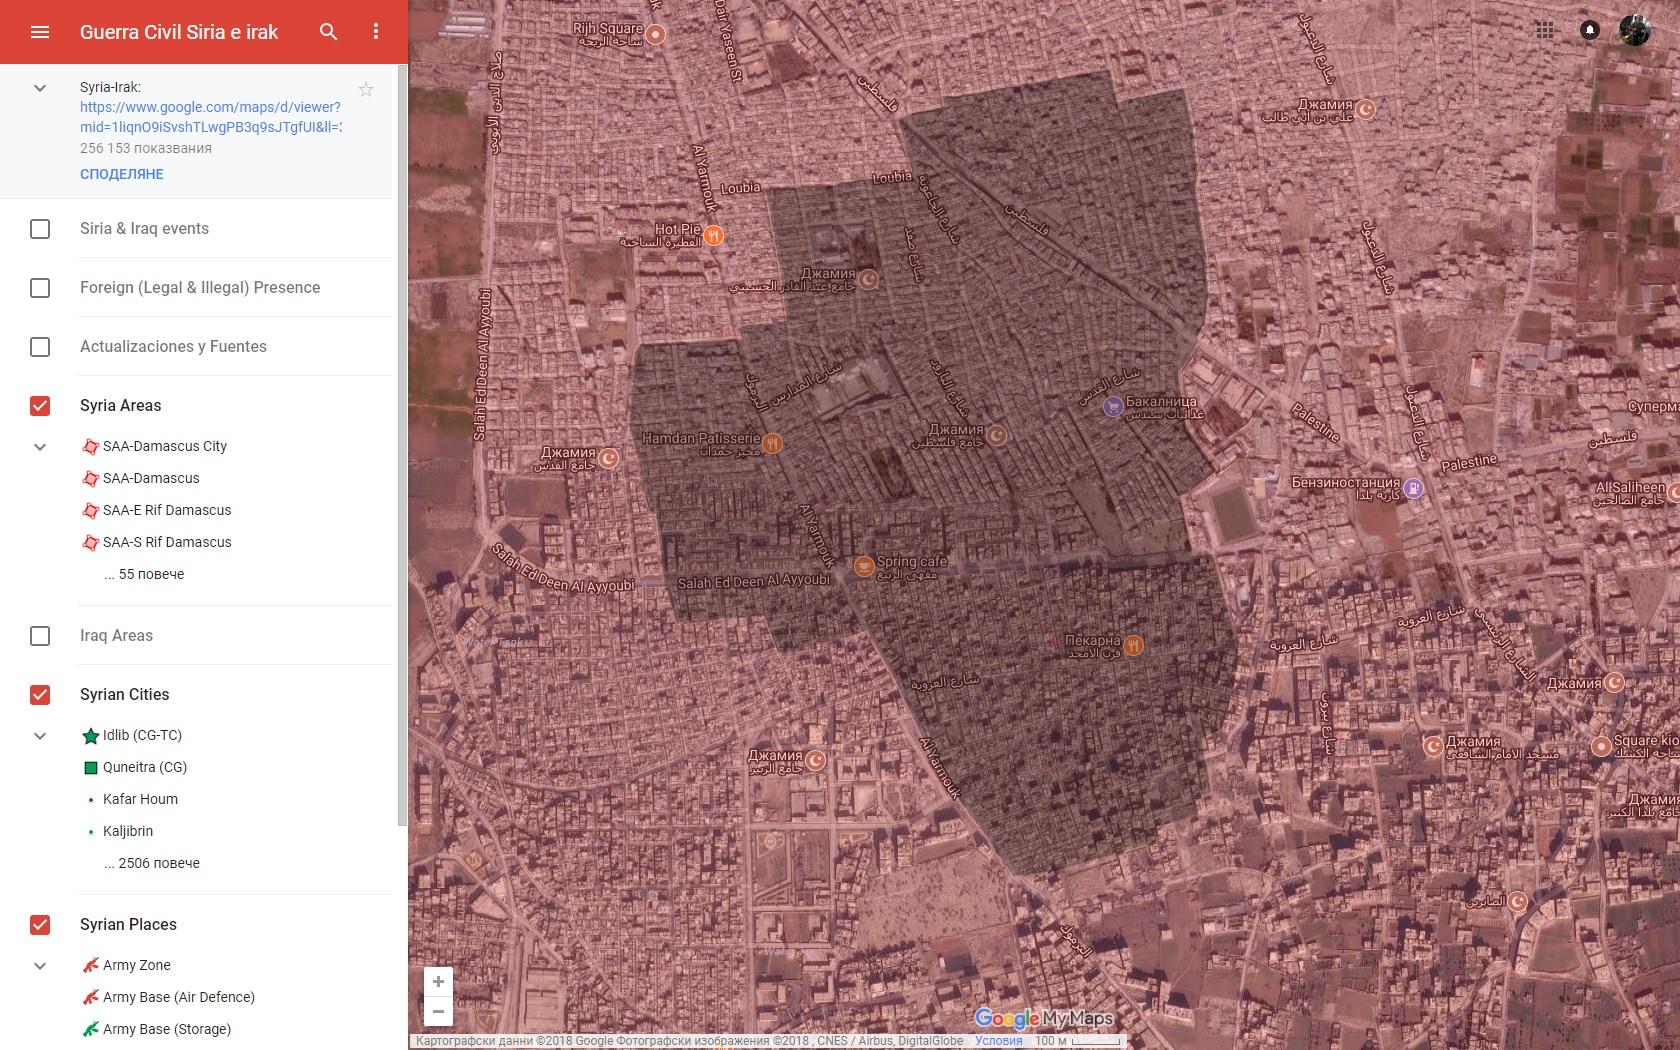Select SAA-Damascus City list item
The width and height of the screenshot is (1680, 1050).
(165, 446)
